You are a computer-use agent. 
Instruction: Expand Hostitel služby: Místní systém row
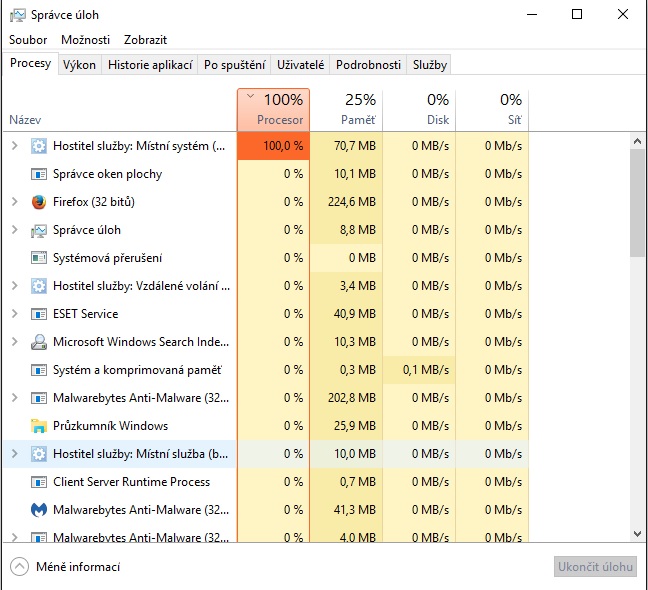pos(14,146)
